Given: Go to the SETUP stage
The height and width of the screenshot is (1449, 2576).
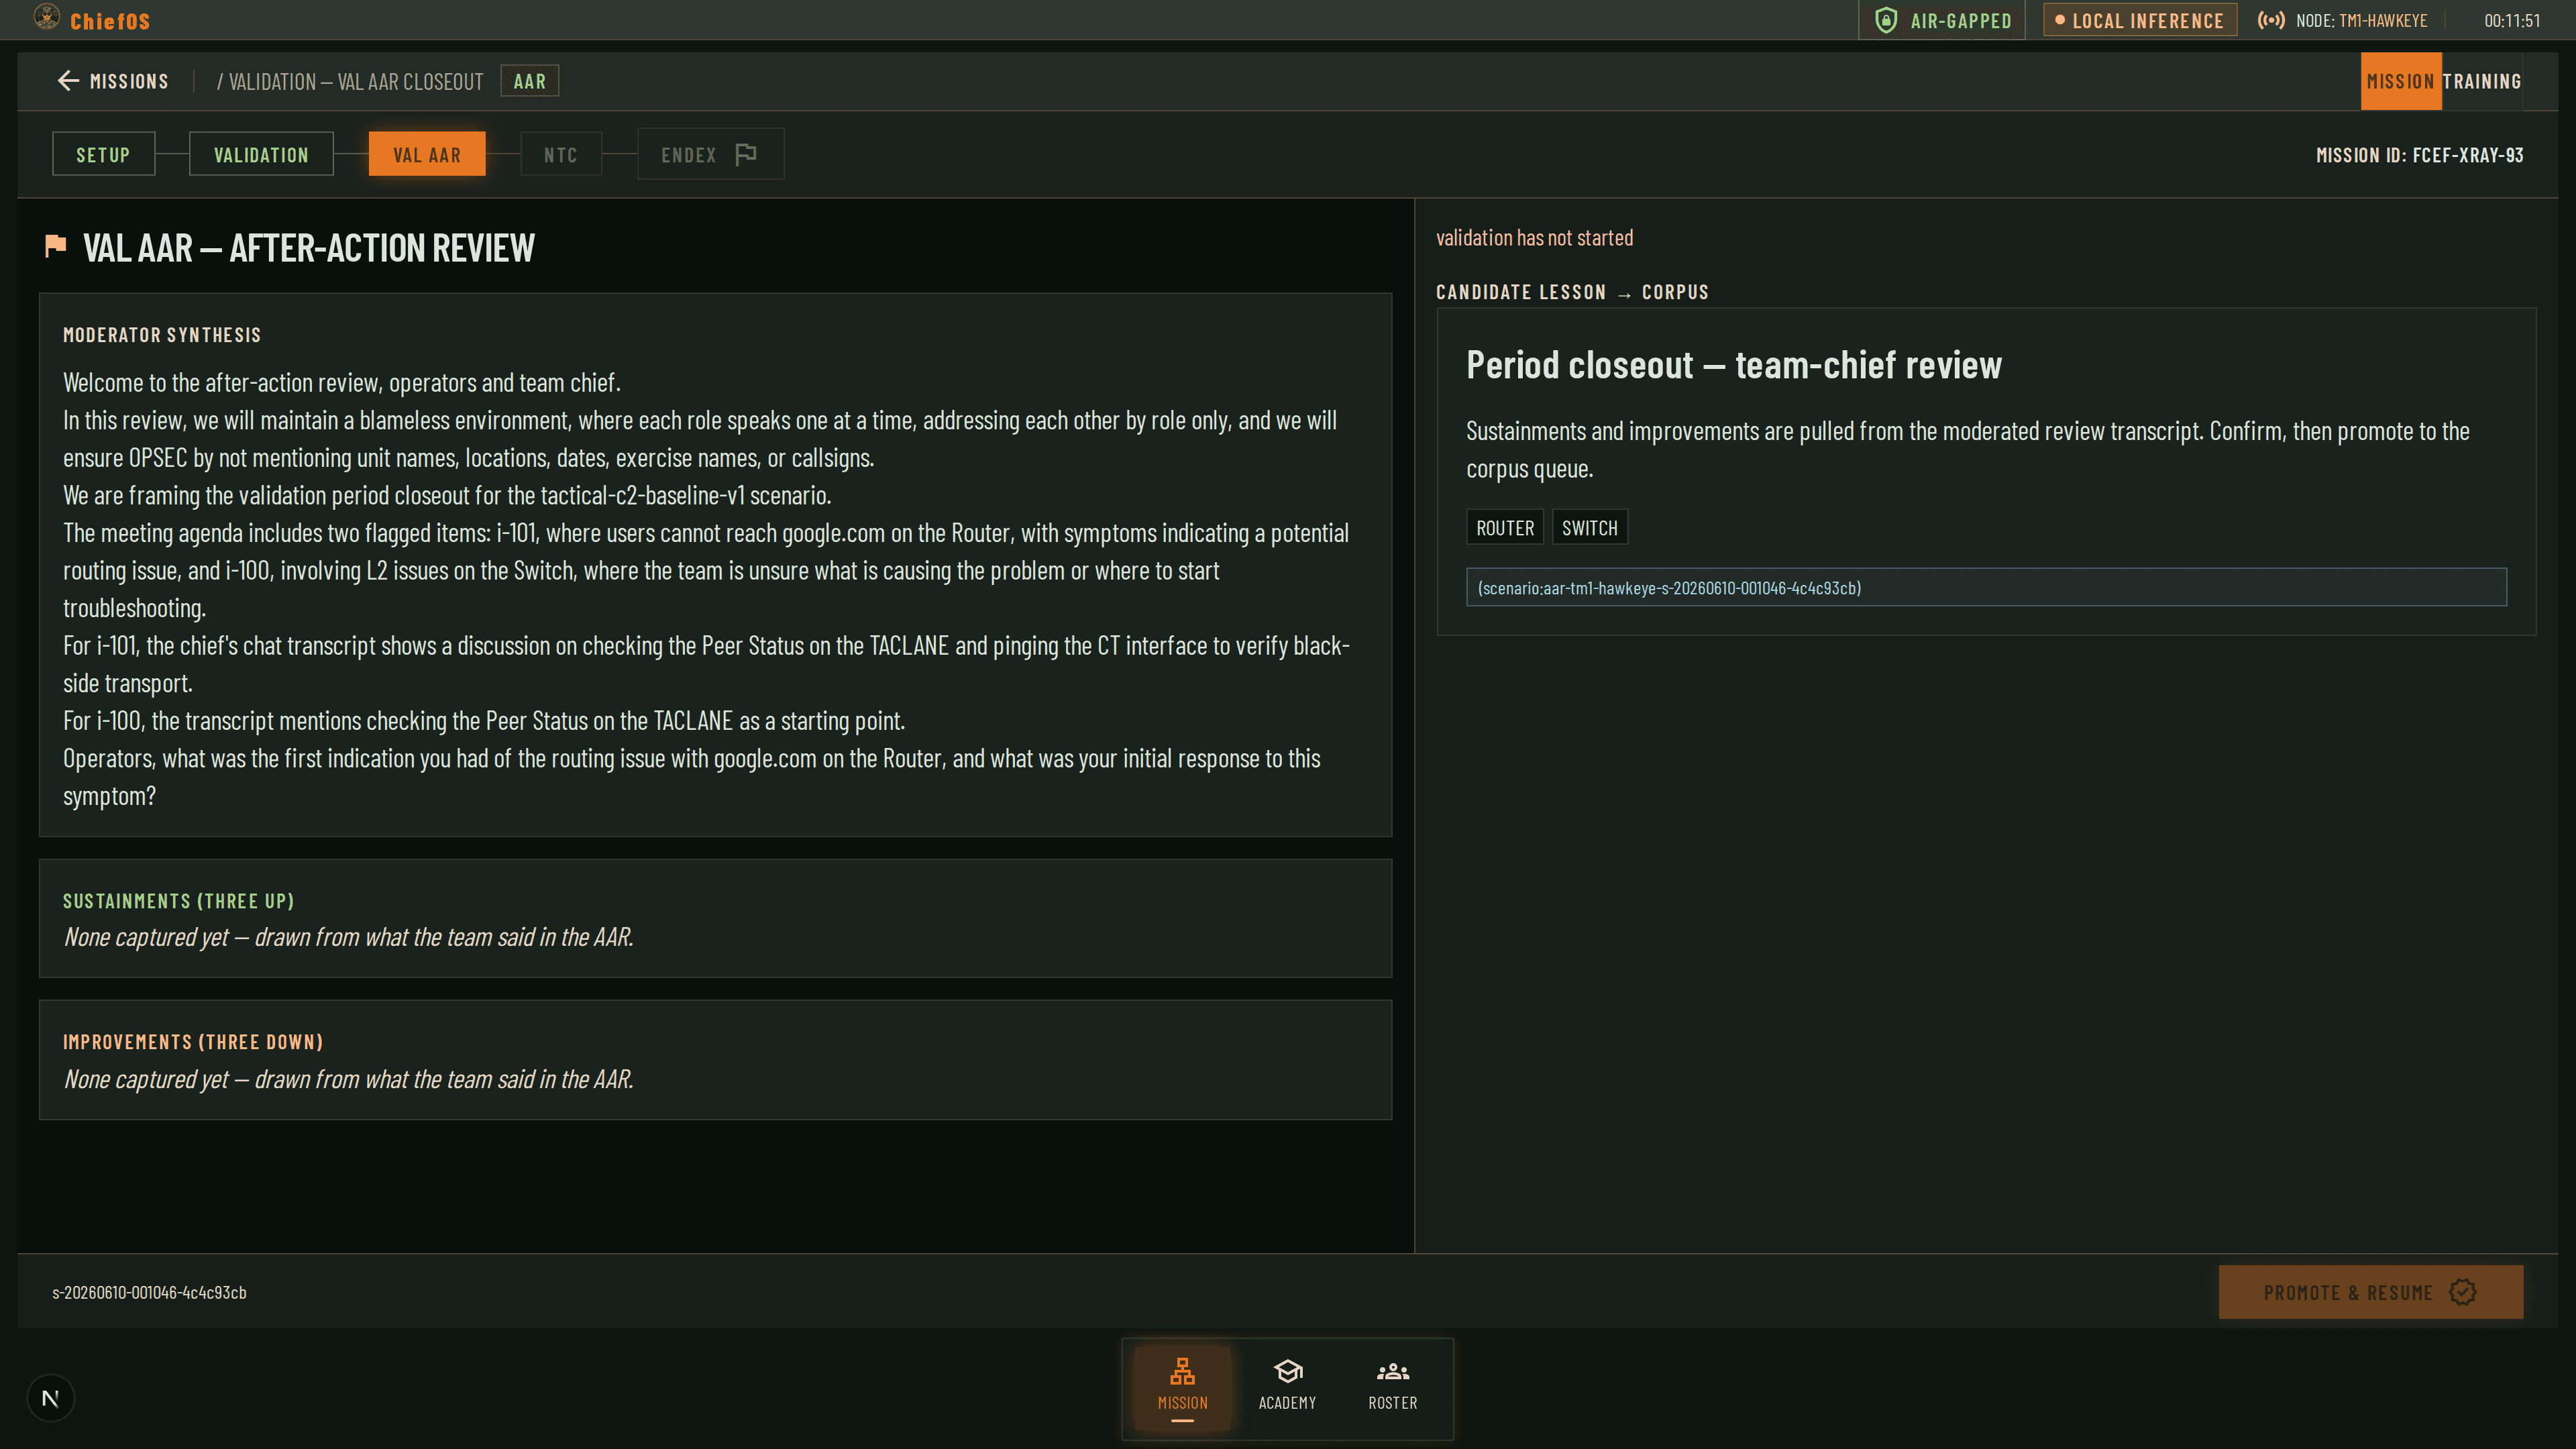Looking at the screenshot, I should click(103, 154).
